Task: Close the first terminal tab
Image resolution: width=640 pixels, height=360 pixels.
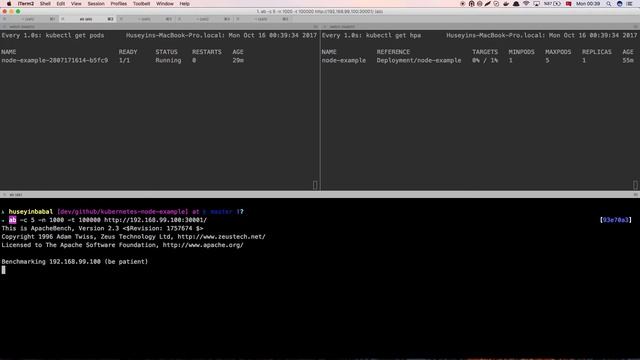Action: [x=4, y=19]
